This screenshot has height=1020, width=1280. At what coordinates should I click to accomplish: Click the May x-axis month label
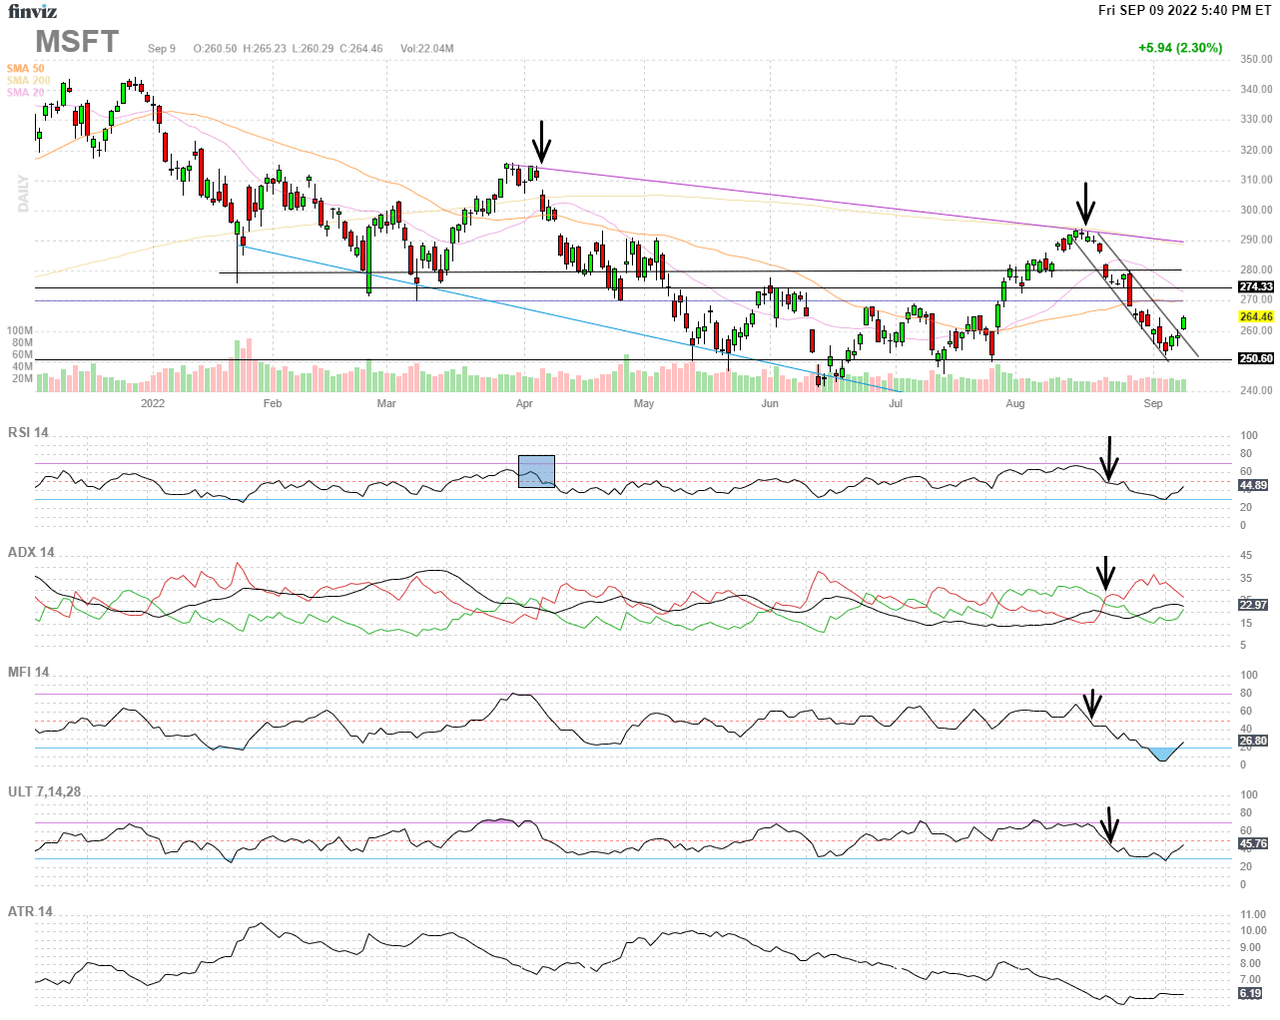[644, 404]
